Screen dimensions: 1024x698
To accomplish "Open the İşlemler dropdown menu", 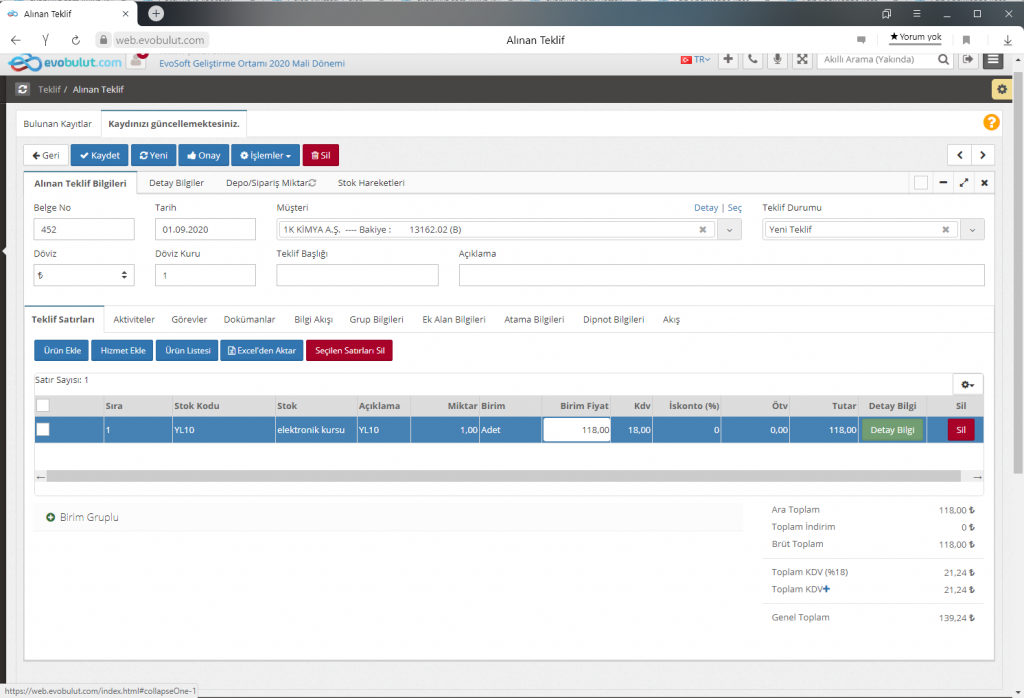I will click(265, 156).
